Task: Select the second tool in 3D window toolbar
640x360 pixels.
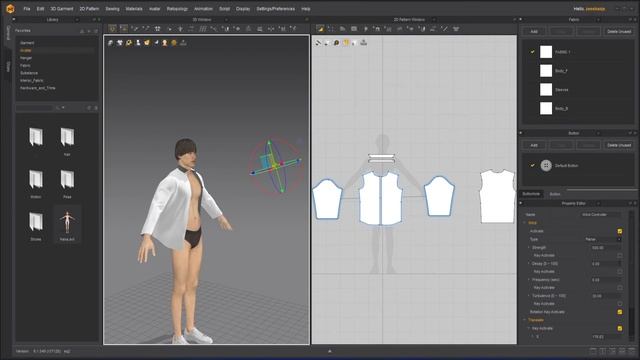Action: pyautogui.click(x=124, y=29)
